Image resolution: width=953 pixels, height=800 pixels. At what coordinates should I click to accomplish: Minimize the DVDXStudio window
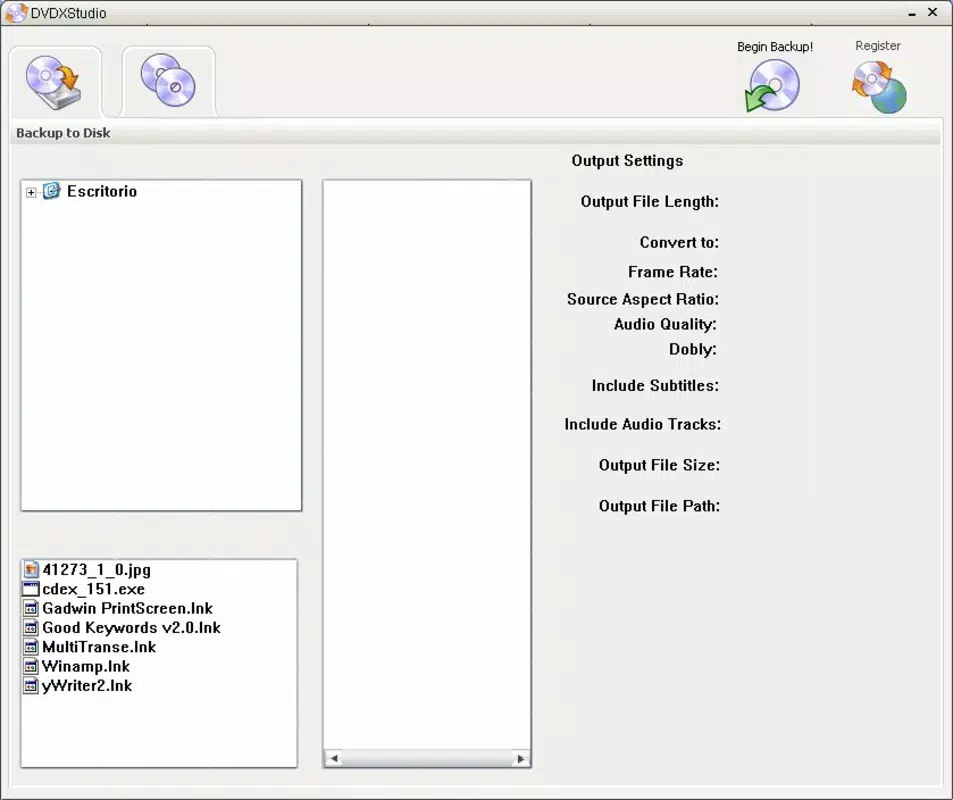click(912, 13)
